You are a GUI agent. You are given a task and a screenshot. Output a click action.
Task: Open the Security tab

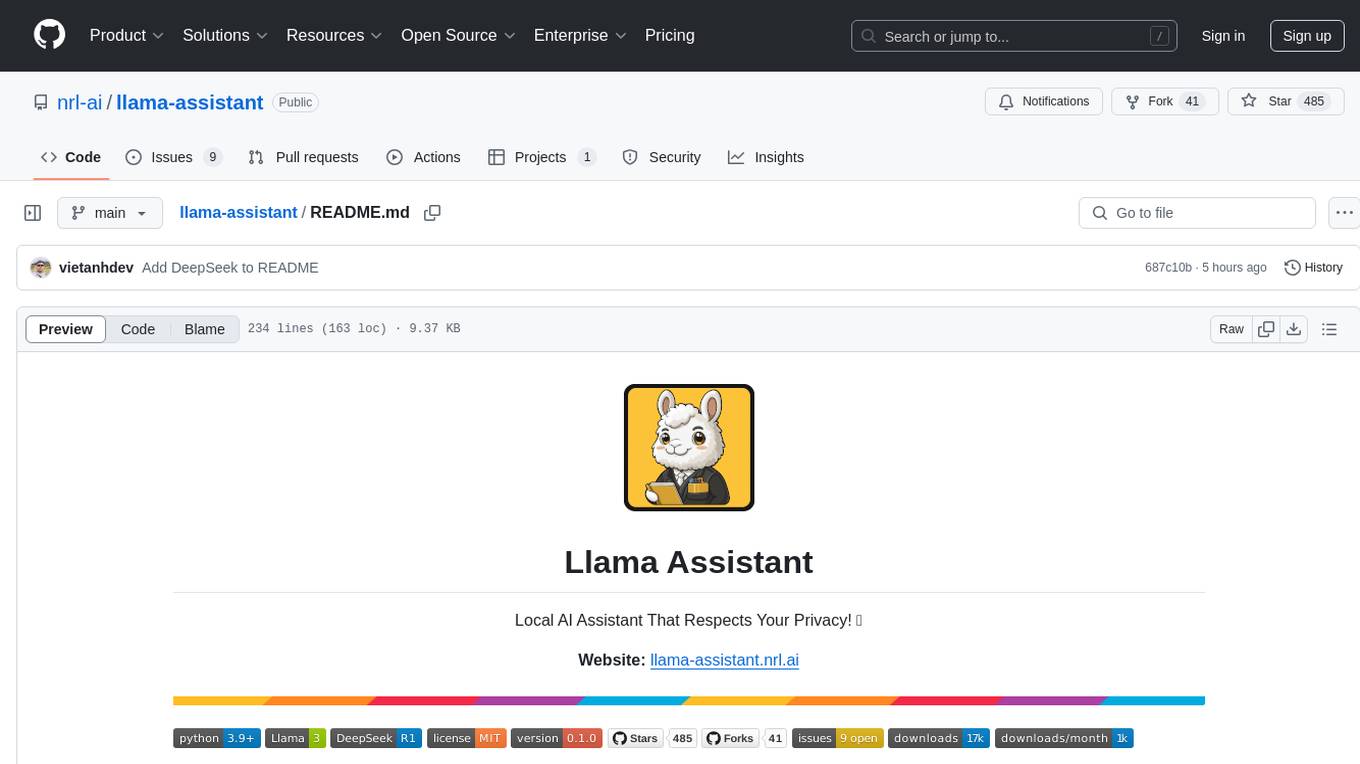662,157
